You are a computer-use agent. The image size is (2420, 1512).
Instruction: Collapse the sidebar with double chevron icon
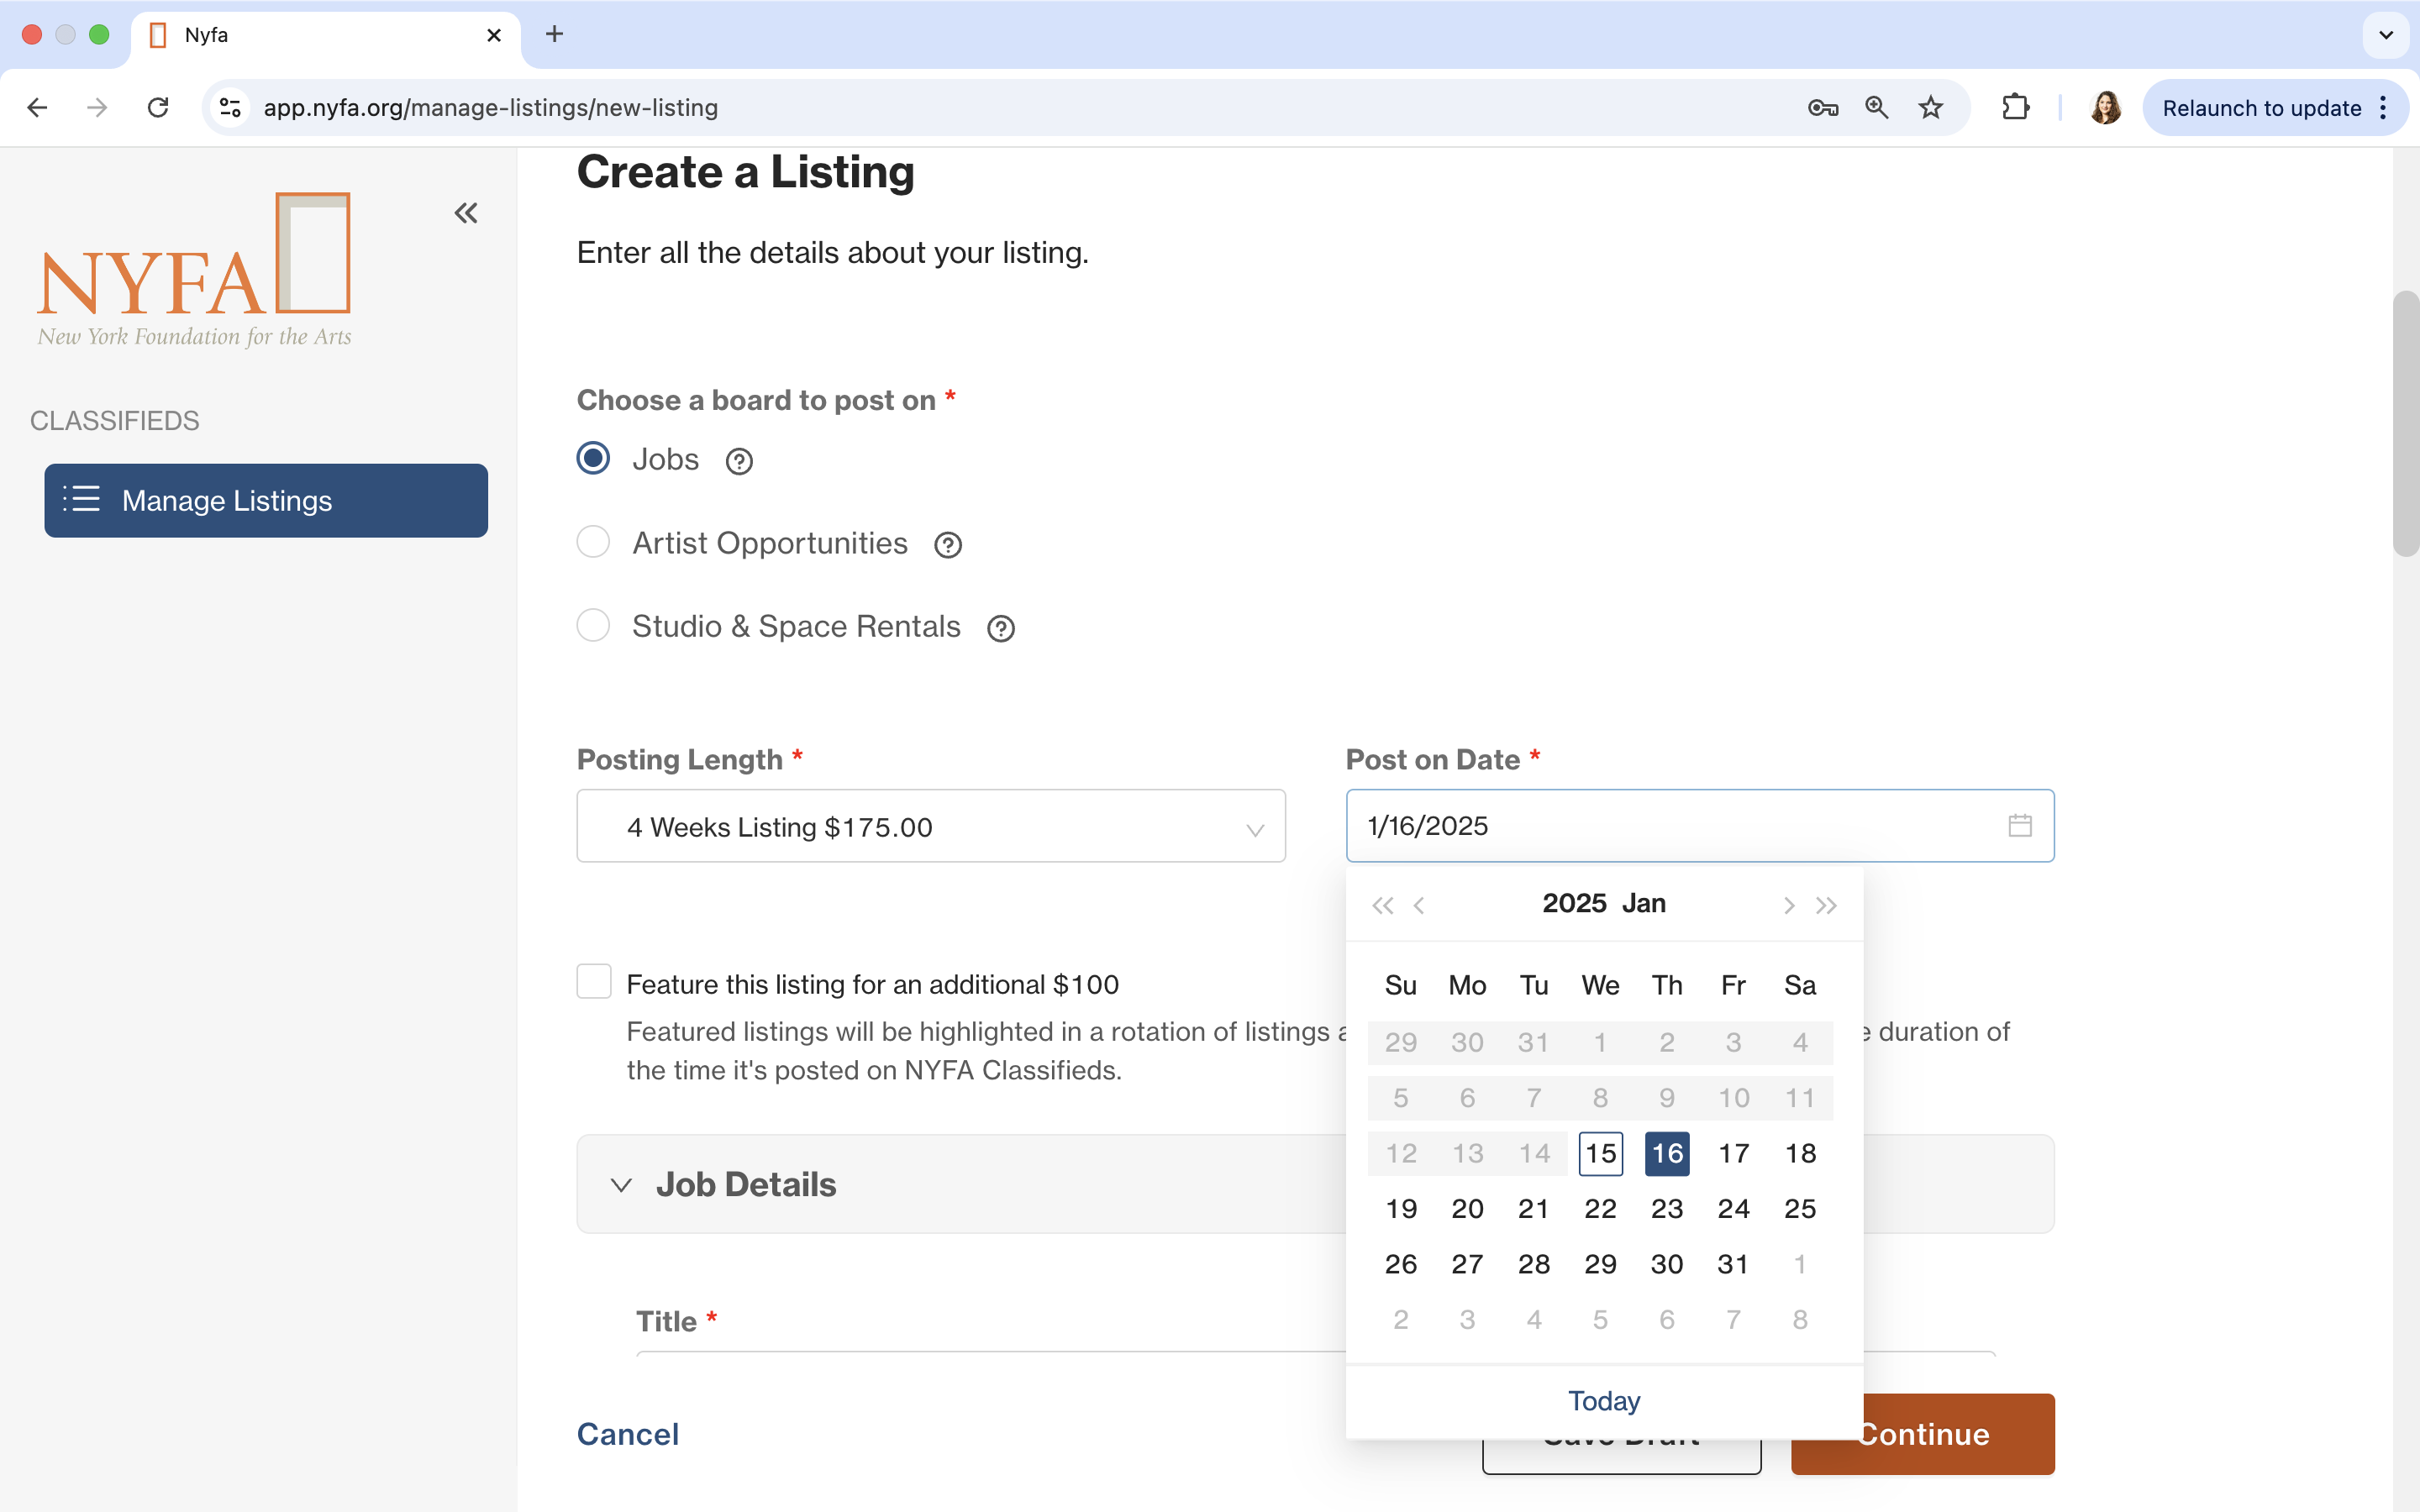[466, 213]
